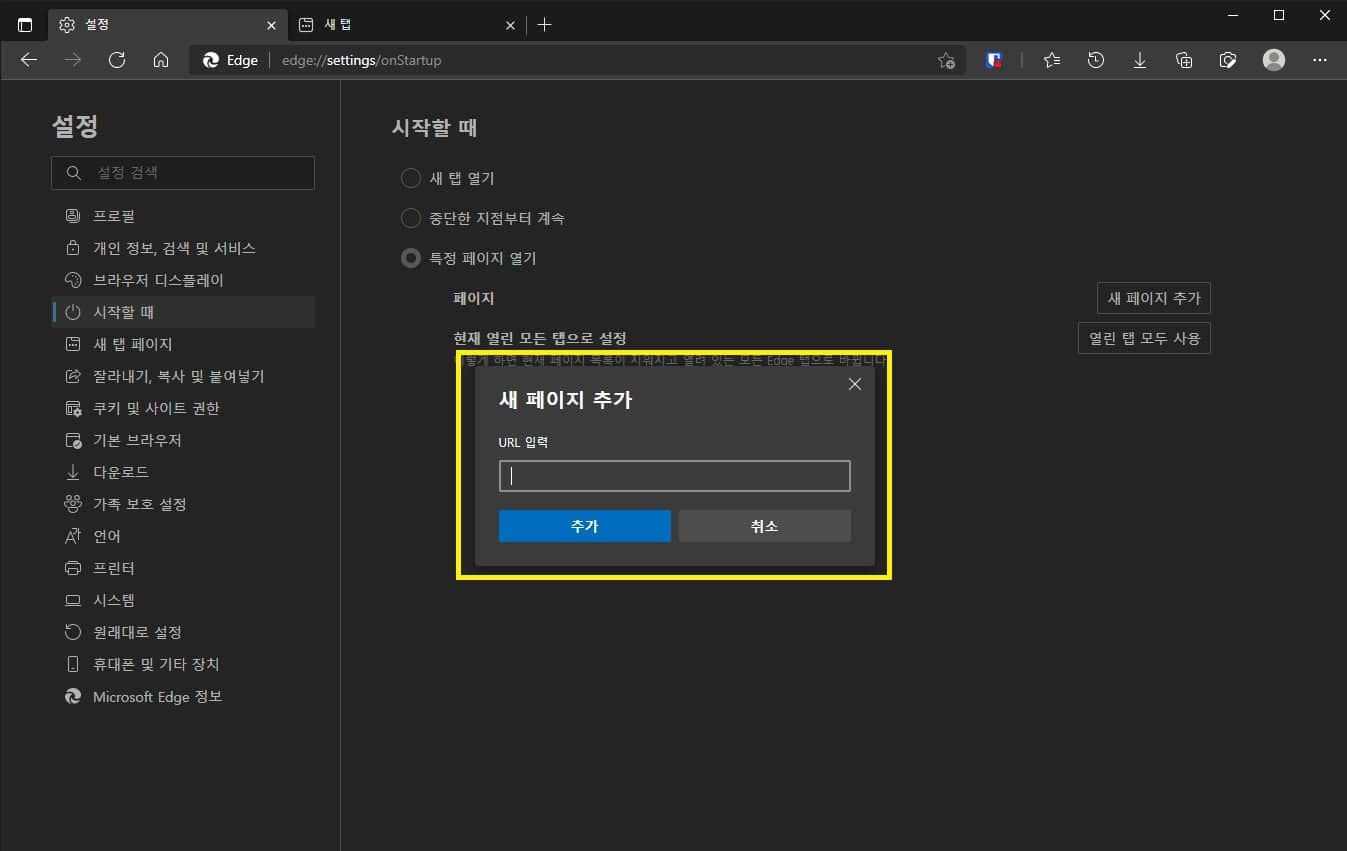Open the downloads list

click(x=1140, y=60)
